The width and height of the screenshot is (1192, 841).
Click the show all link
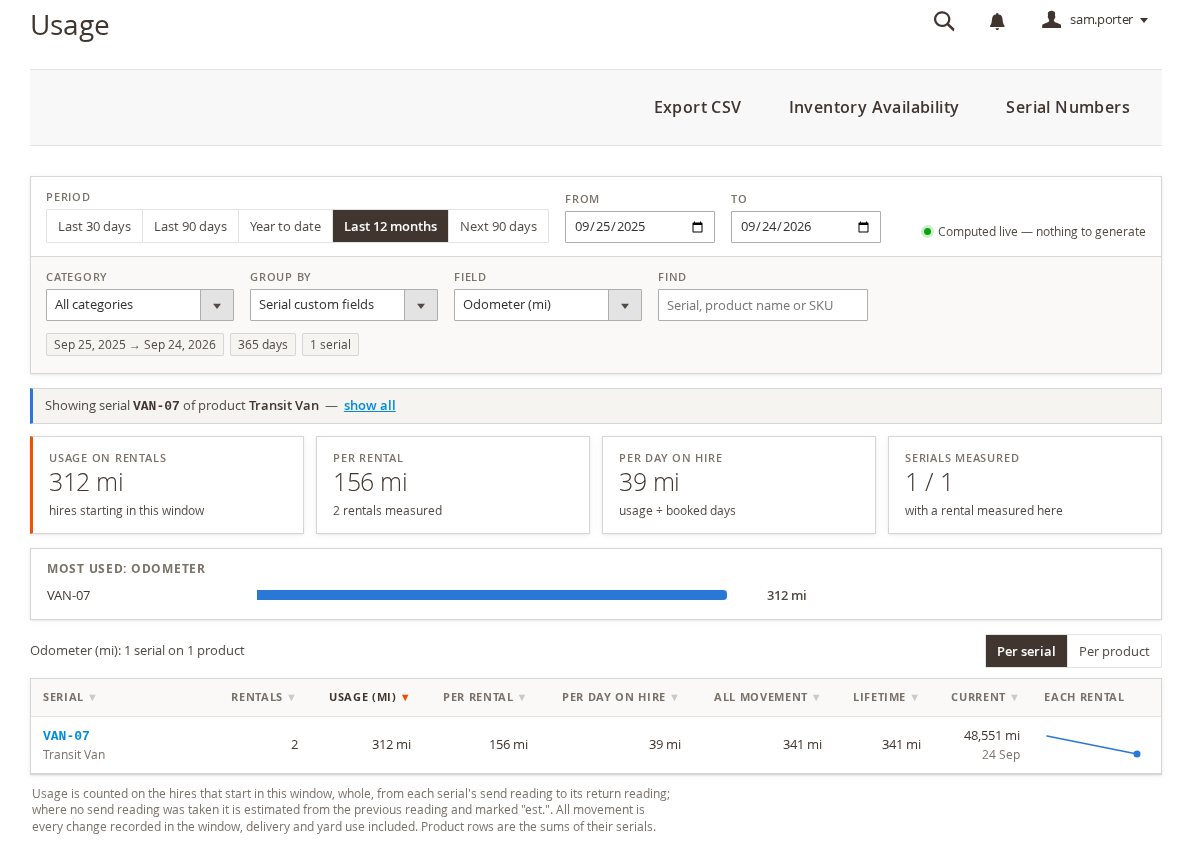coord(369,405)
